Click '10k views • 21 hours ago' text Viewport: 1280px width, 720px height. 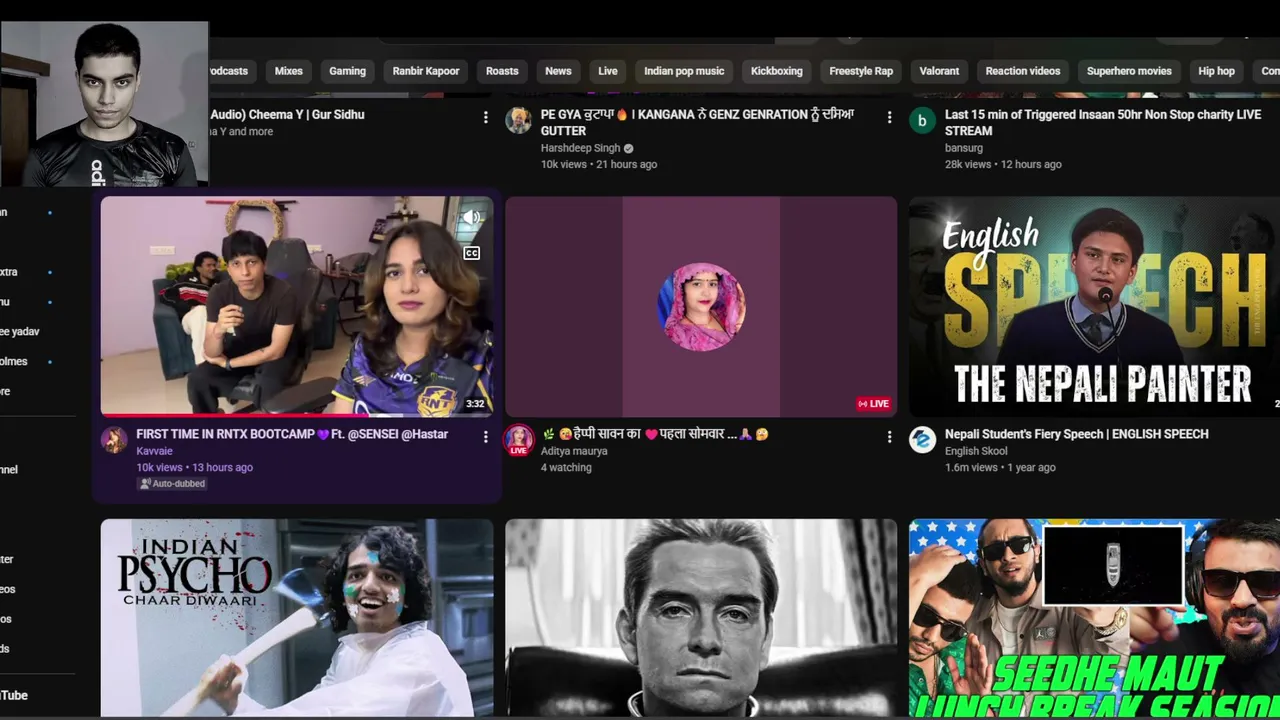(x=599, y=164)
